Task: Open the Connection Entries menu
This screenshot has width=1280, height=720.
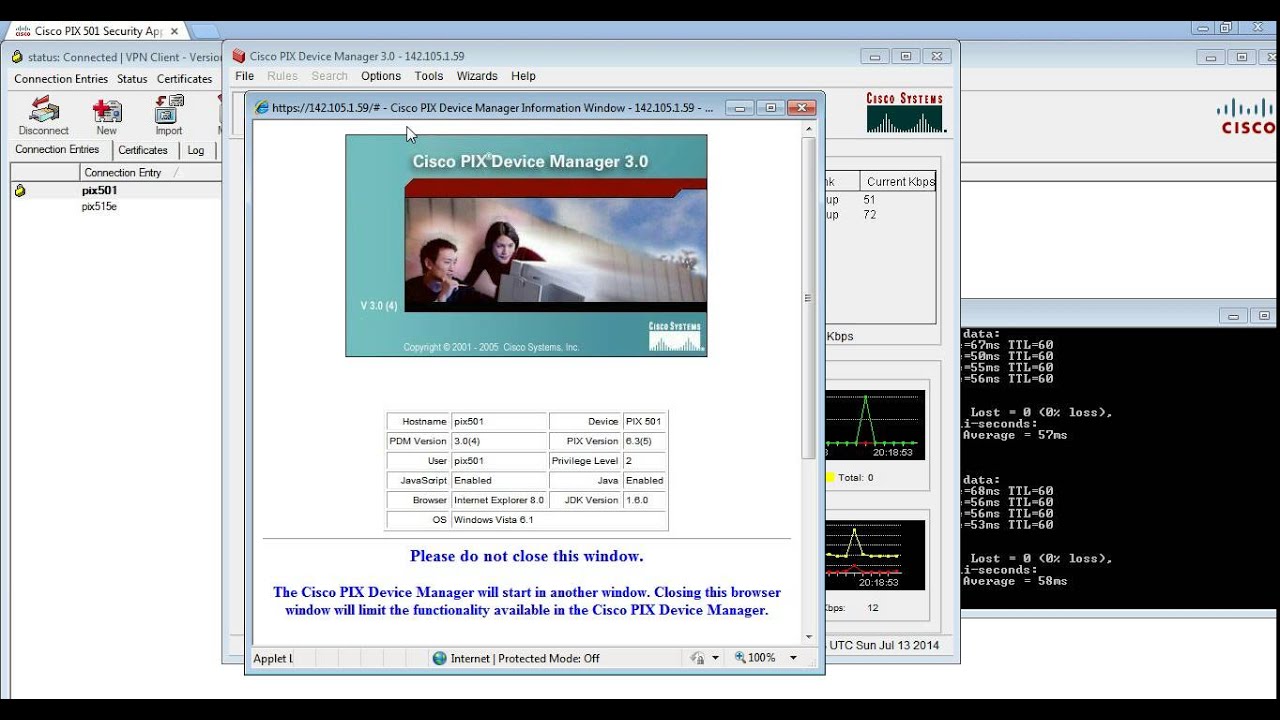Action: (x=61, y=79)
